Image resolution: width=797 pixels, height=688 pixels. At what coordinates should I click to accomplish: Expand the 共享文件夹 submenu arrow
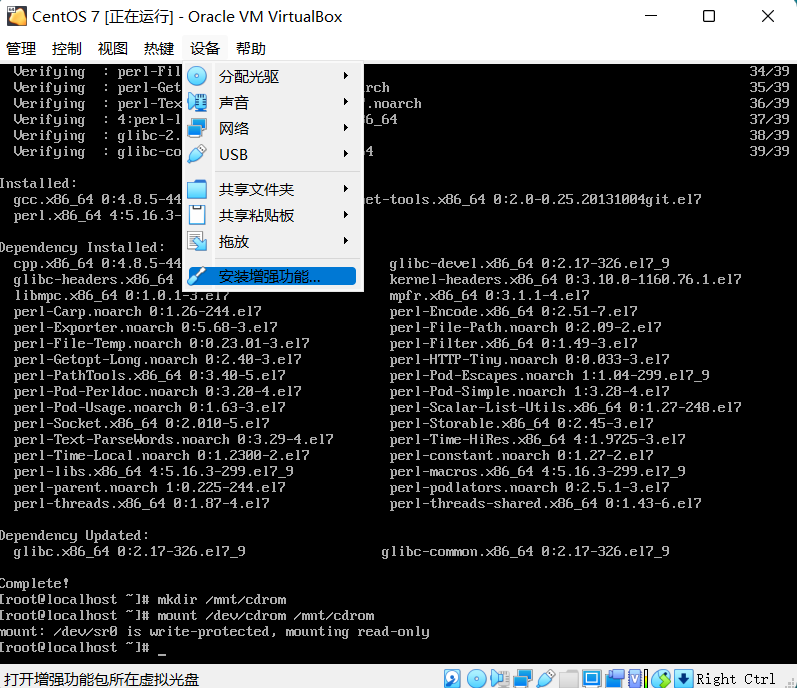pyautogui.click(x=346, y=189)
